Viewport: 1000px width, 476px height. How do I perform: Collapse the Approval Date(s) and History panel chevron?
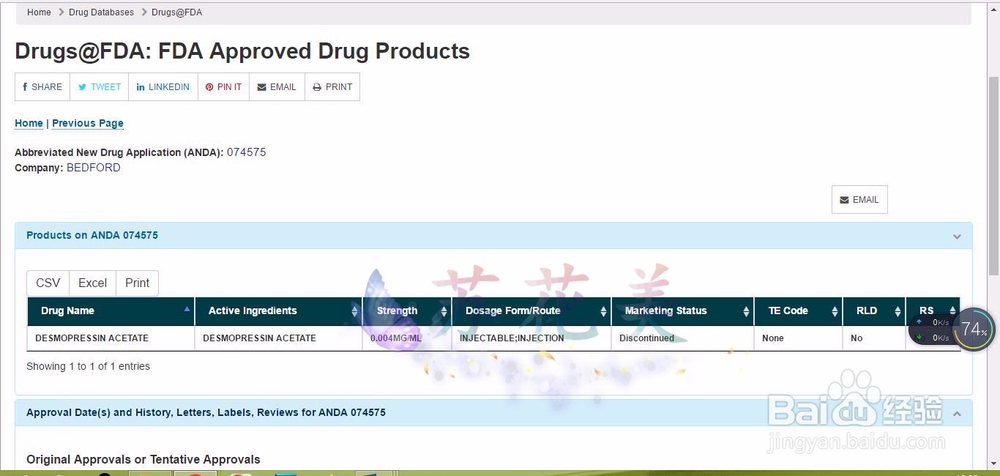coord(957,413)
